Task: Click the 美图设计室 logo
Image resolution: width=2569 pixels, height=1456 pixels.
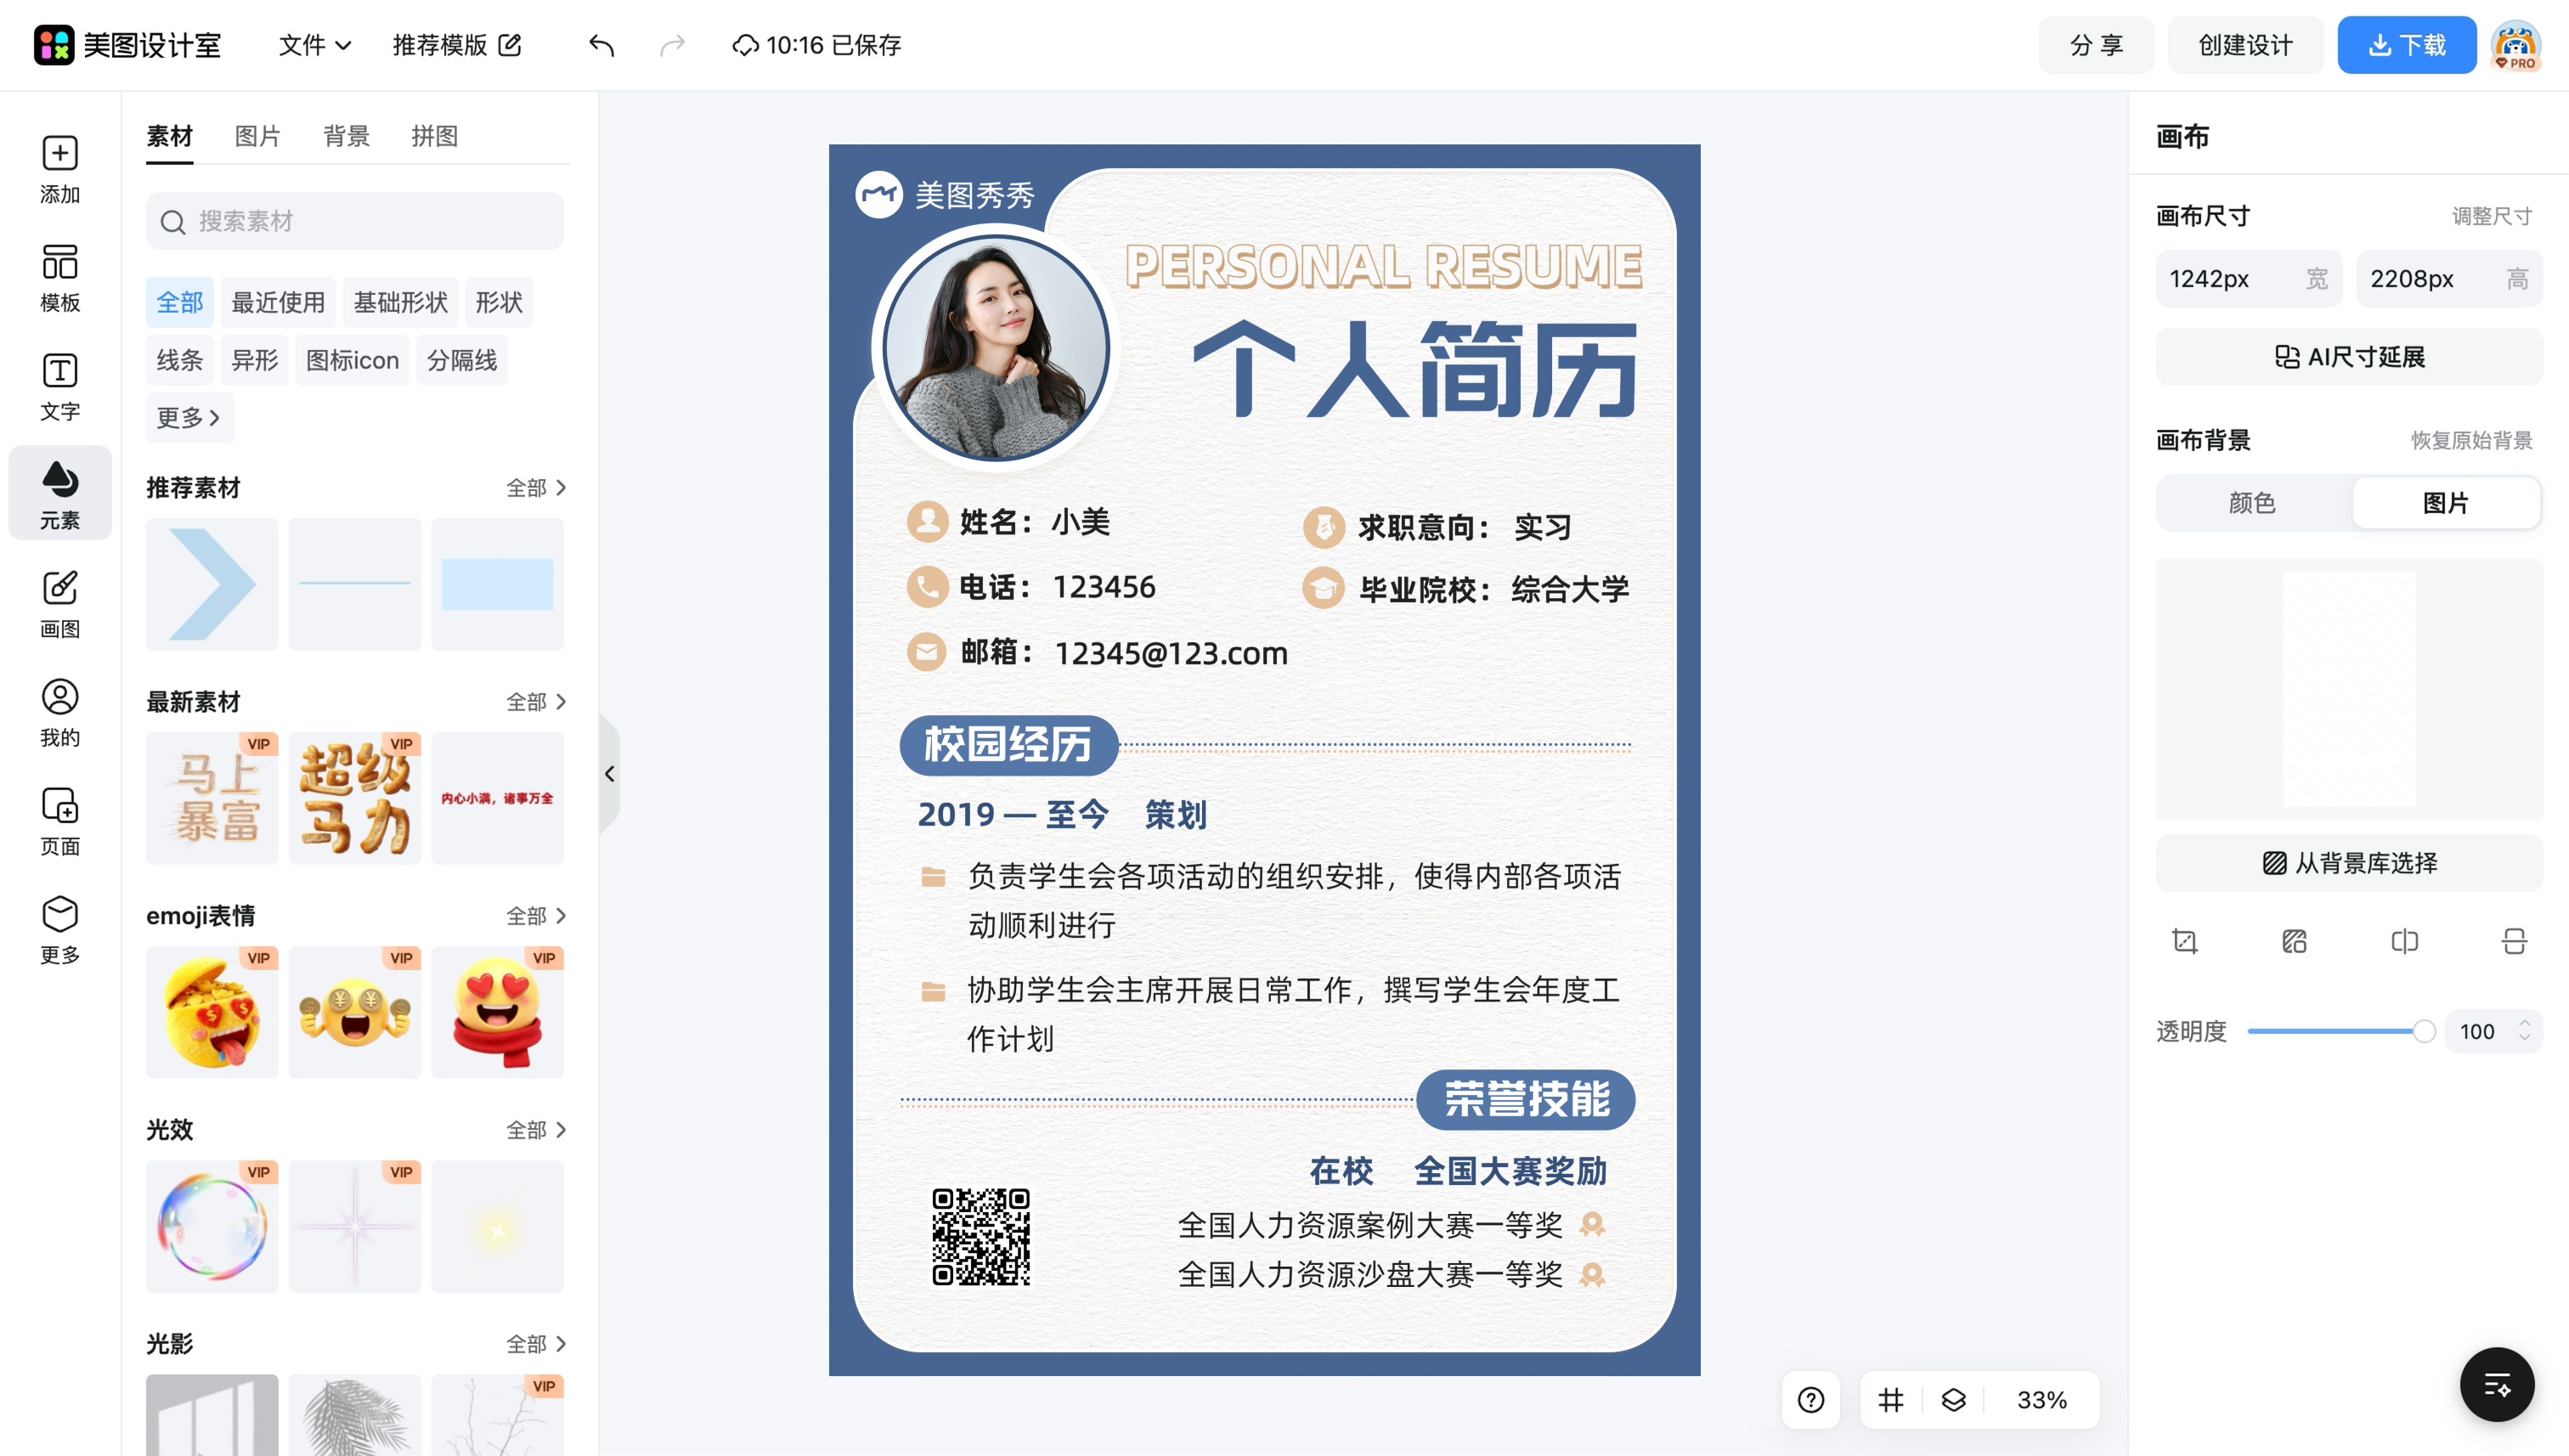Action: click(127, 45)
